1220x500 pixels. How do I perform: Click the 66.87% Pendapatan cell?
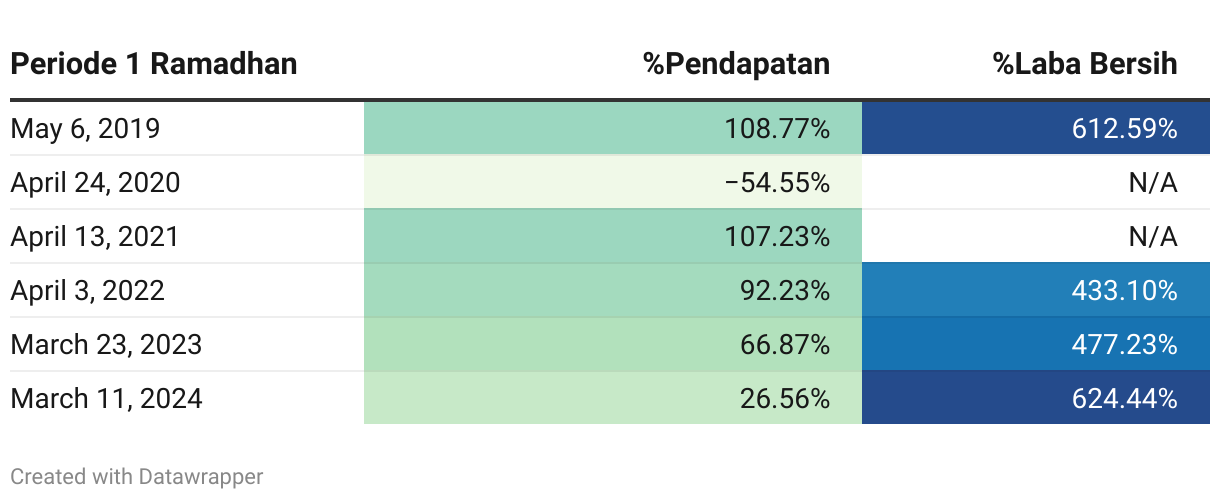612,344
